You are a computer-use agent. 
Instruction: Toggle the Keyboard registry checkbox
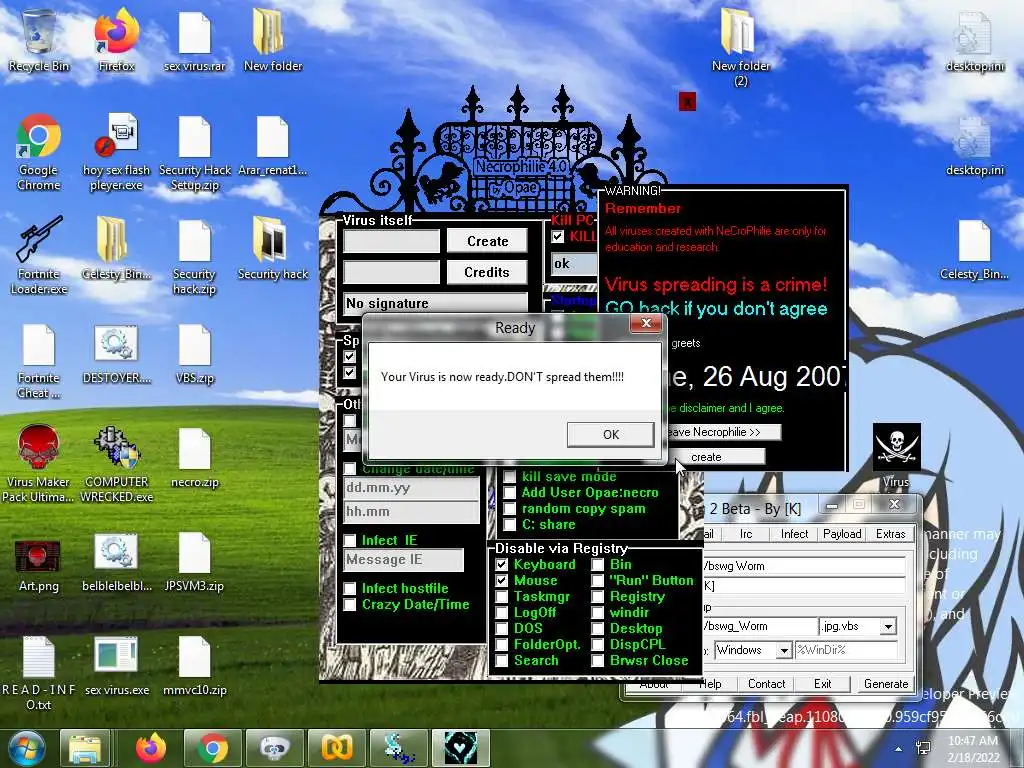(x=502, y=564)
